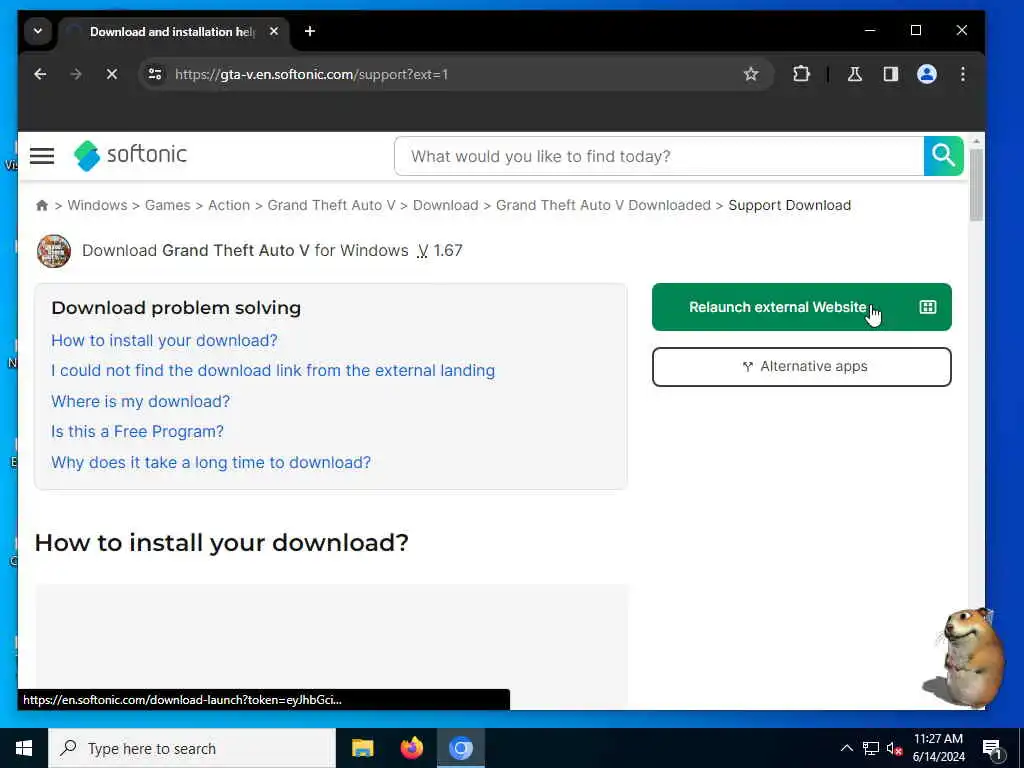Click the taskbar search box

tap(192, 748)
